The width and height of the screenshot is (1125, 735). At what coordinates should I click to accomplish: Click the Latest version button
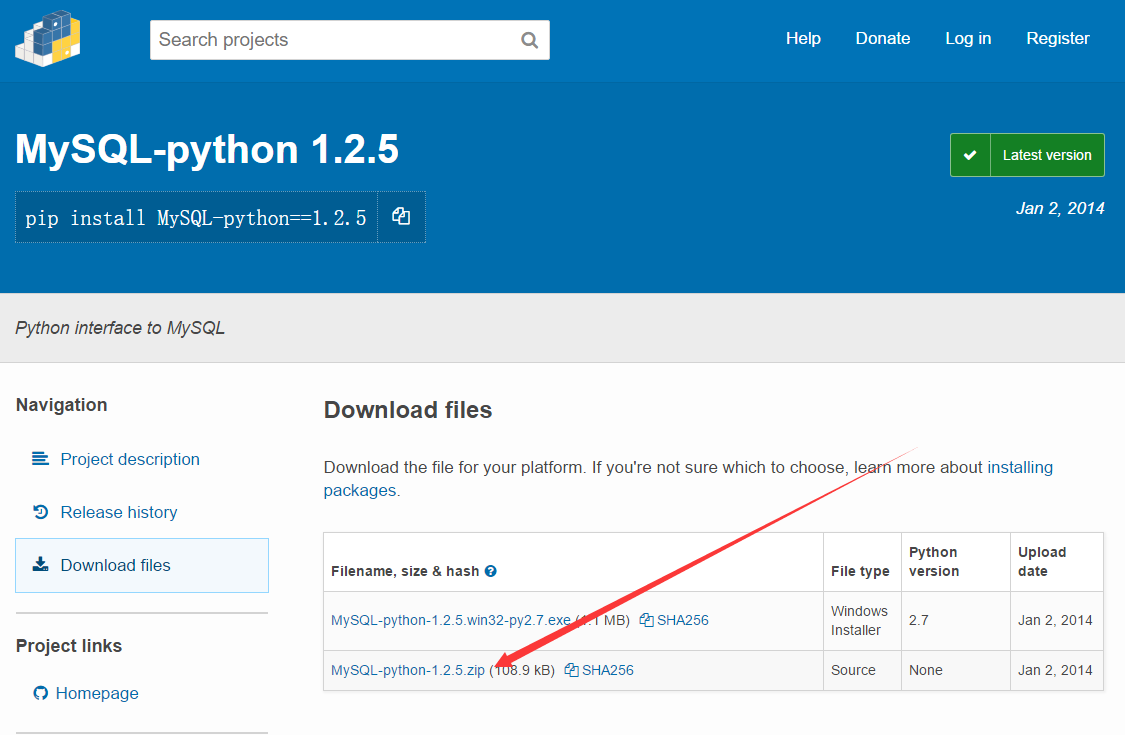pyautogui.click(x=1027, y=155)
